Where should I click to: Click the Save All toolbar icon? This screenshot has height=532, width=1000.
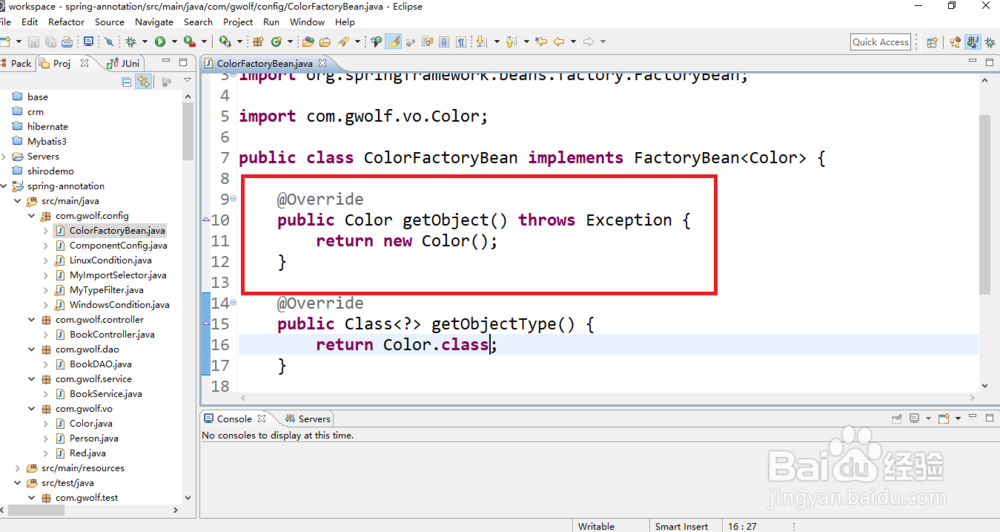(x=50, y=41)
